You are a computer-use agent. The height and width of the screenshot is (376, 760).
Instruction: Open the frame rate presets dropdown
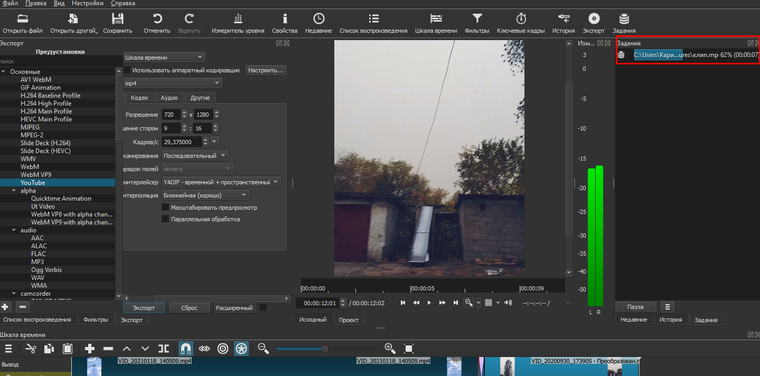(x=215, y=142)
